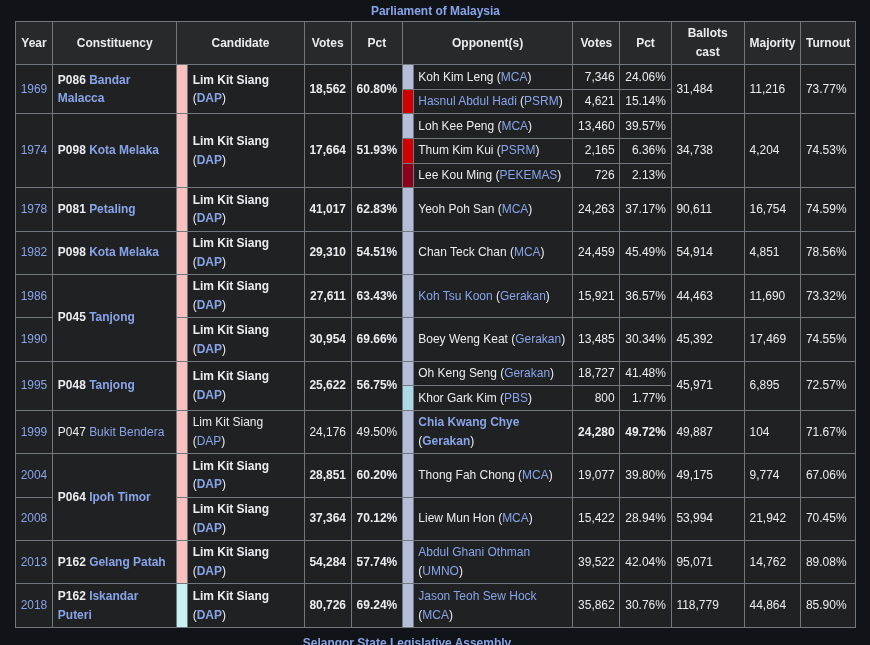Click MCA link next to Chan Teck Chan
Screen dimensions: 870x645
tap(527, 251)
